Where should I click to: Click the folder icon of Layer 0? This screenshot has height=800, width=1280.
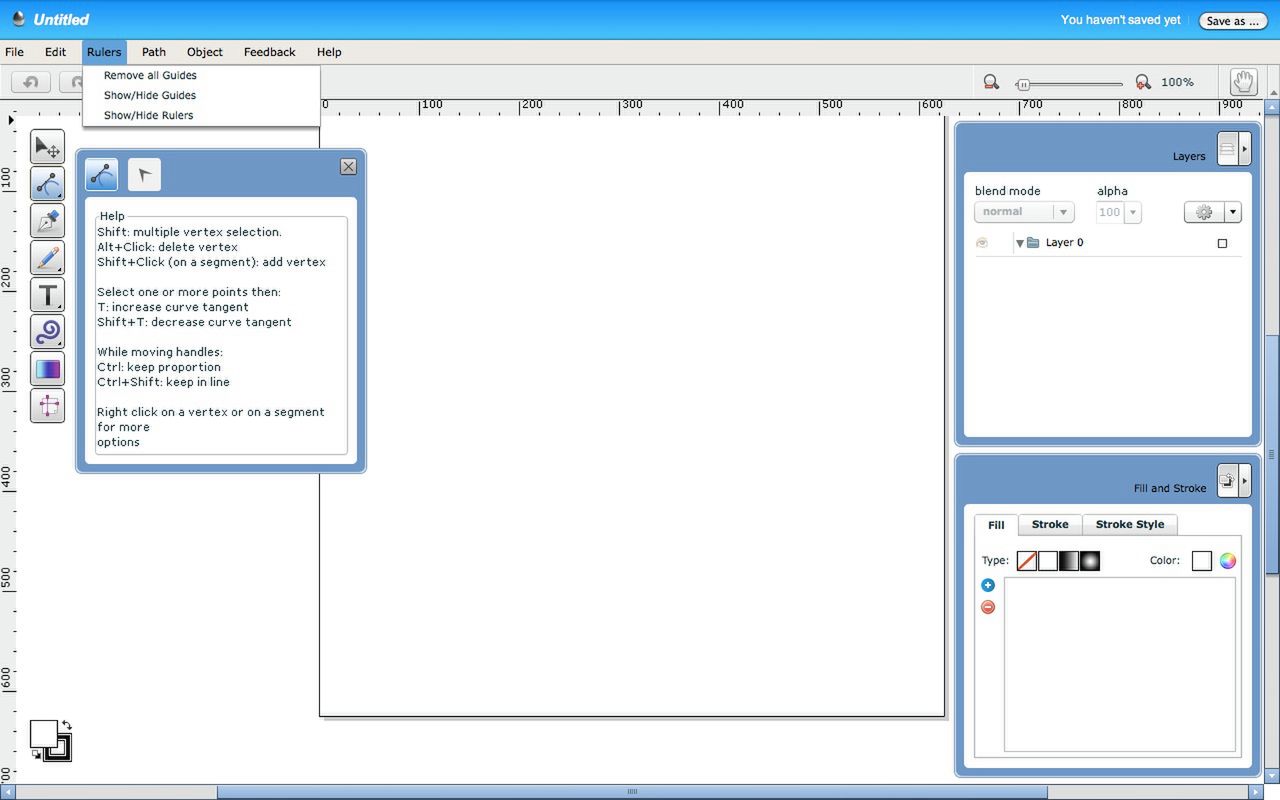click(1033, 243)
